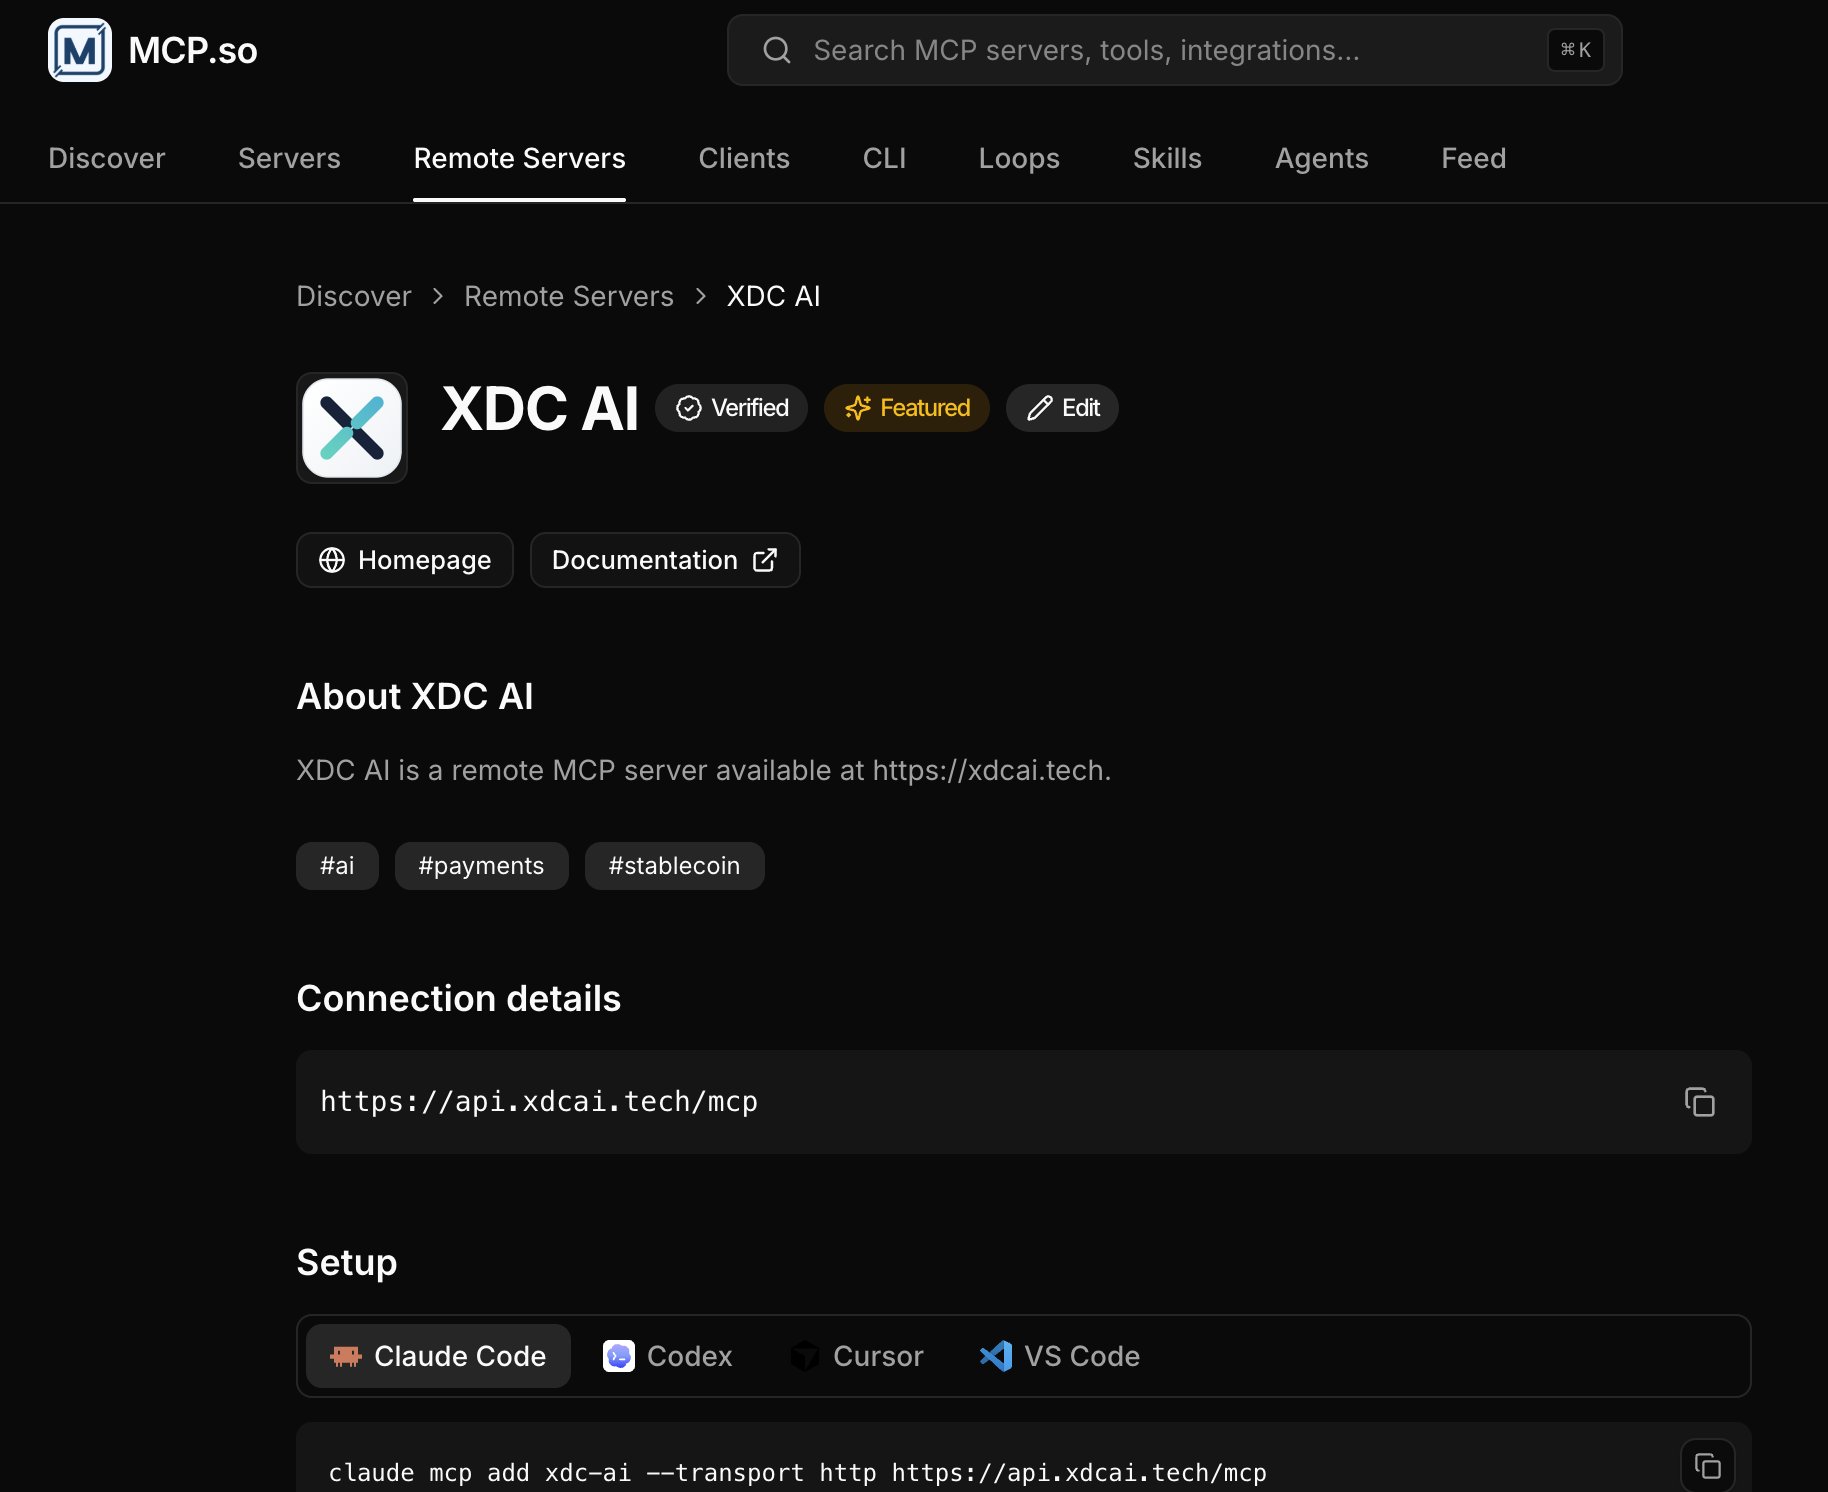Screen dimensions: 1828x1492
Task: Click the Connection details heading
Action: pyautogui.click(x=459, y=998)
